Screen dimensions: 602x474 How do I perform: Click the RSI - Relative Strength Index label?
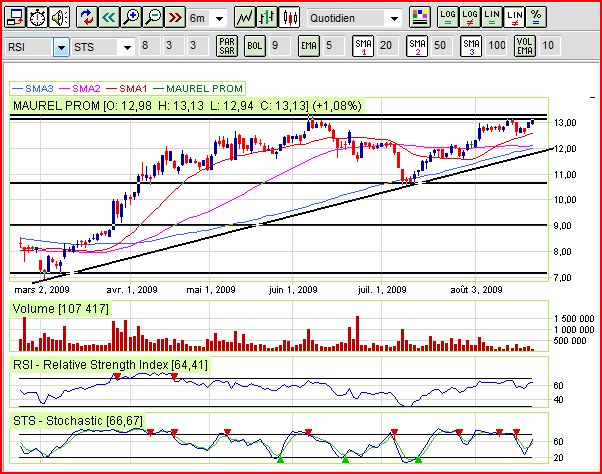pyautogui.click(x=110, y=365)
